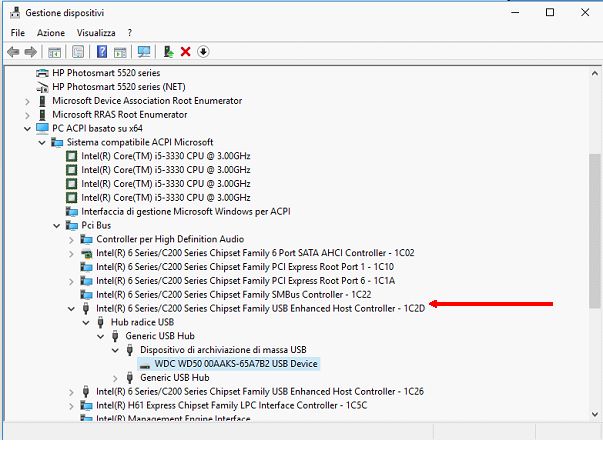Open the Properties toolbar icon

[78, 52]
